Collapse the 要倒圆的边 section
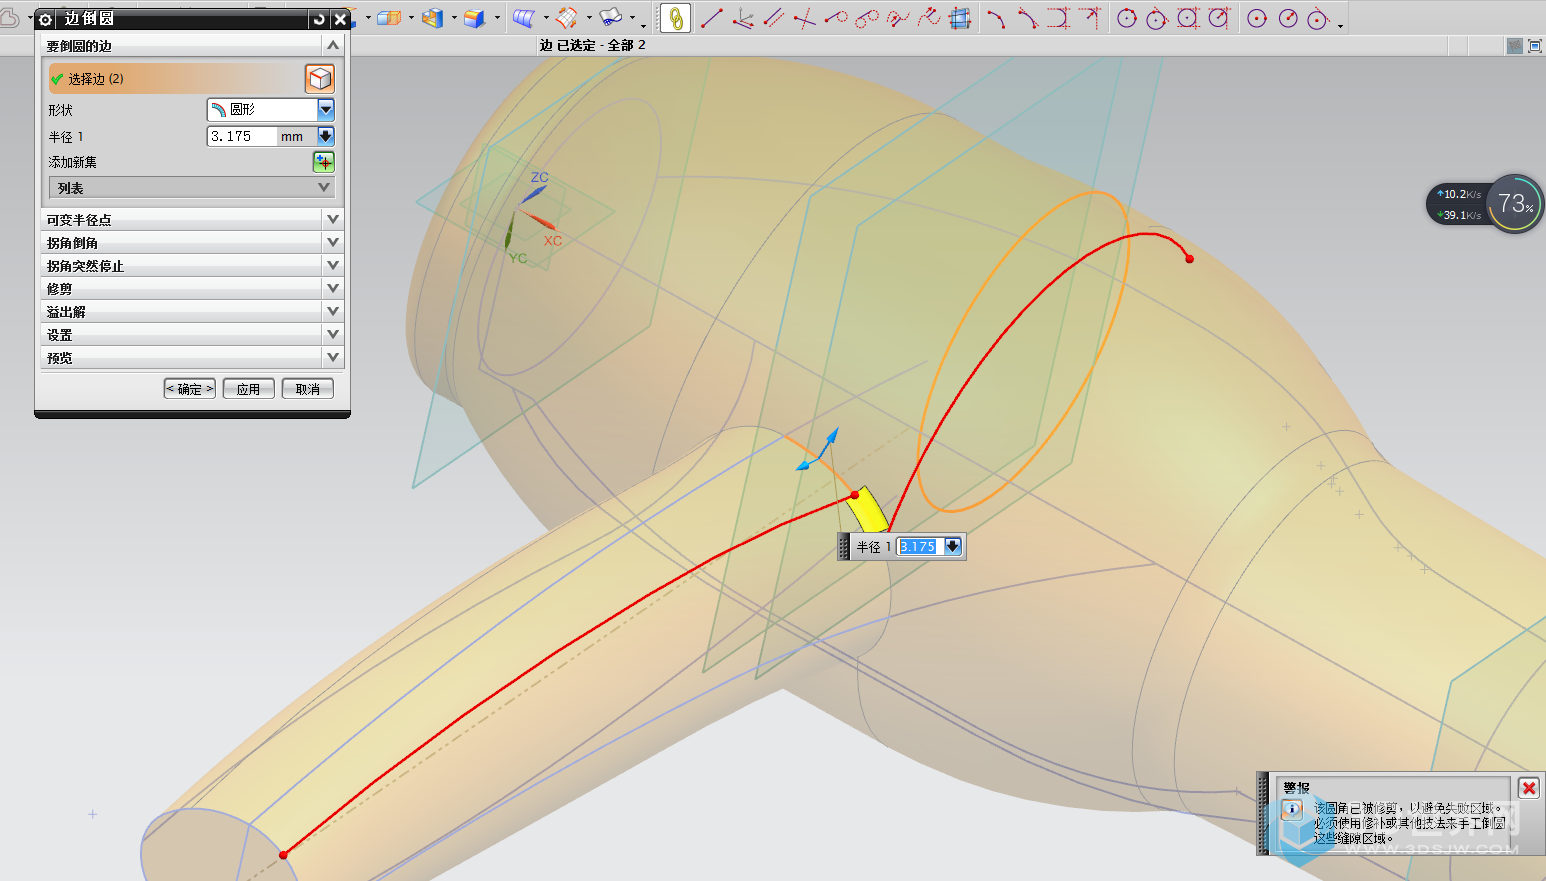This screenshot has width=1546, height=881. (333, 45)
